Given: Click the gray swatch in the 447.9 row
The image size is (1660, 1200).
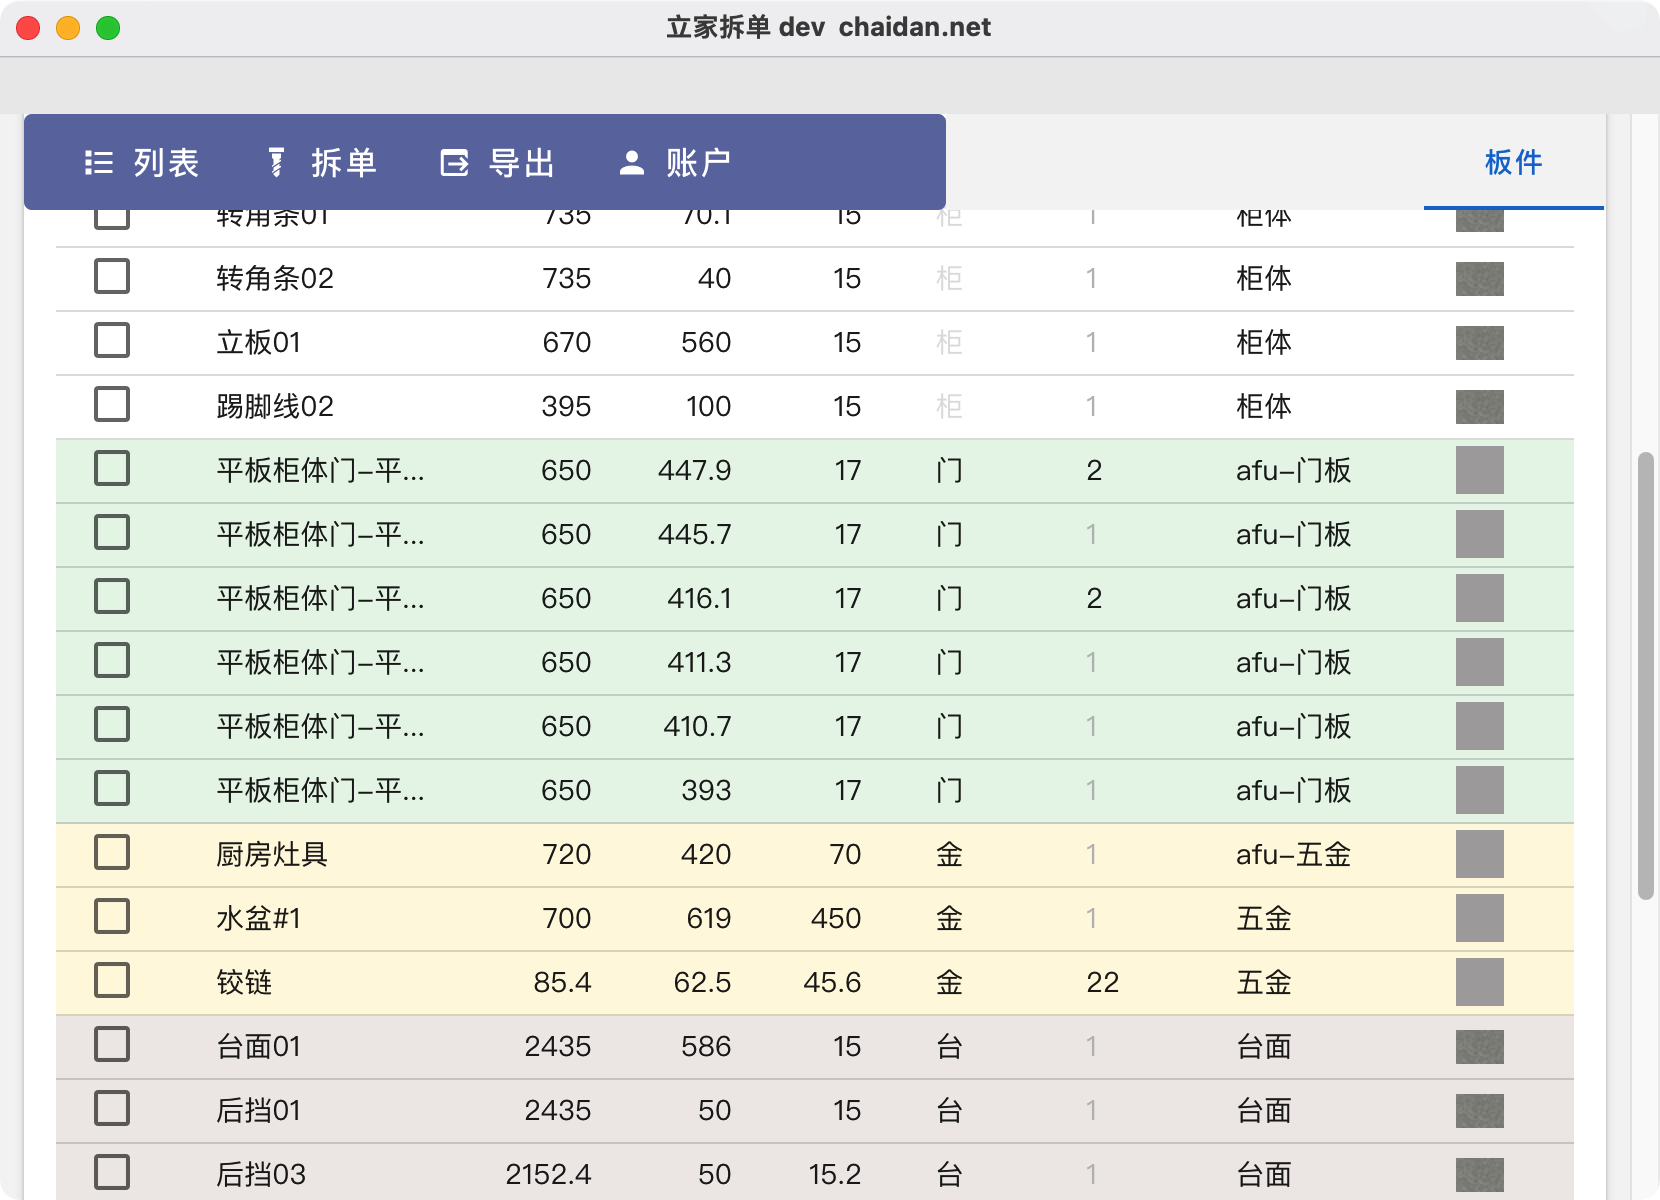Looking at the screenshot, I should pos(1480,470).
